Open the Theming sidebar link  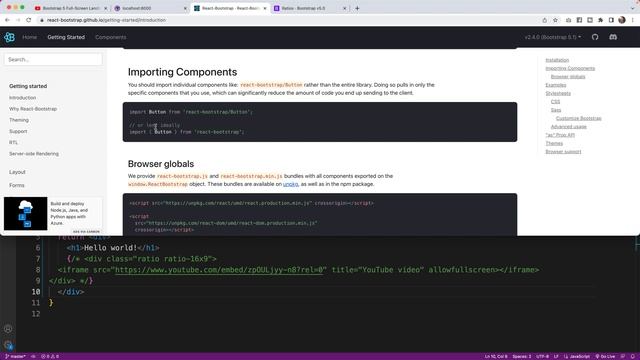(19, 120)
